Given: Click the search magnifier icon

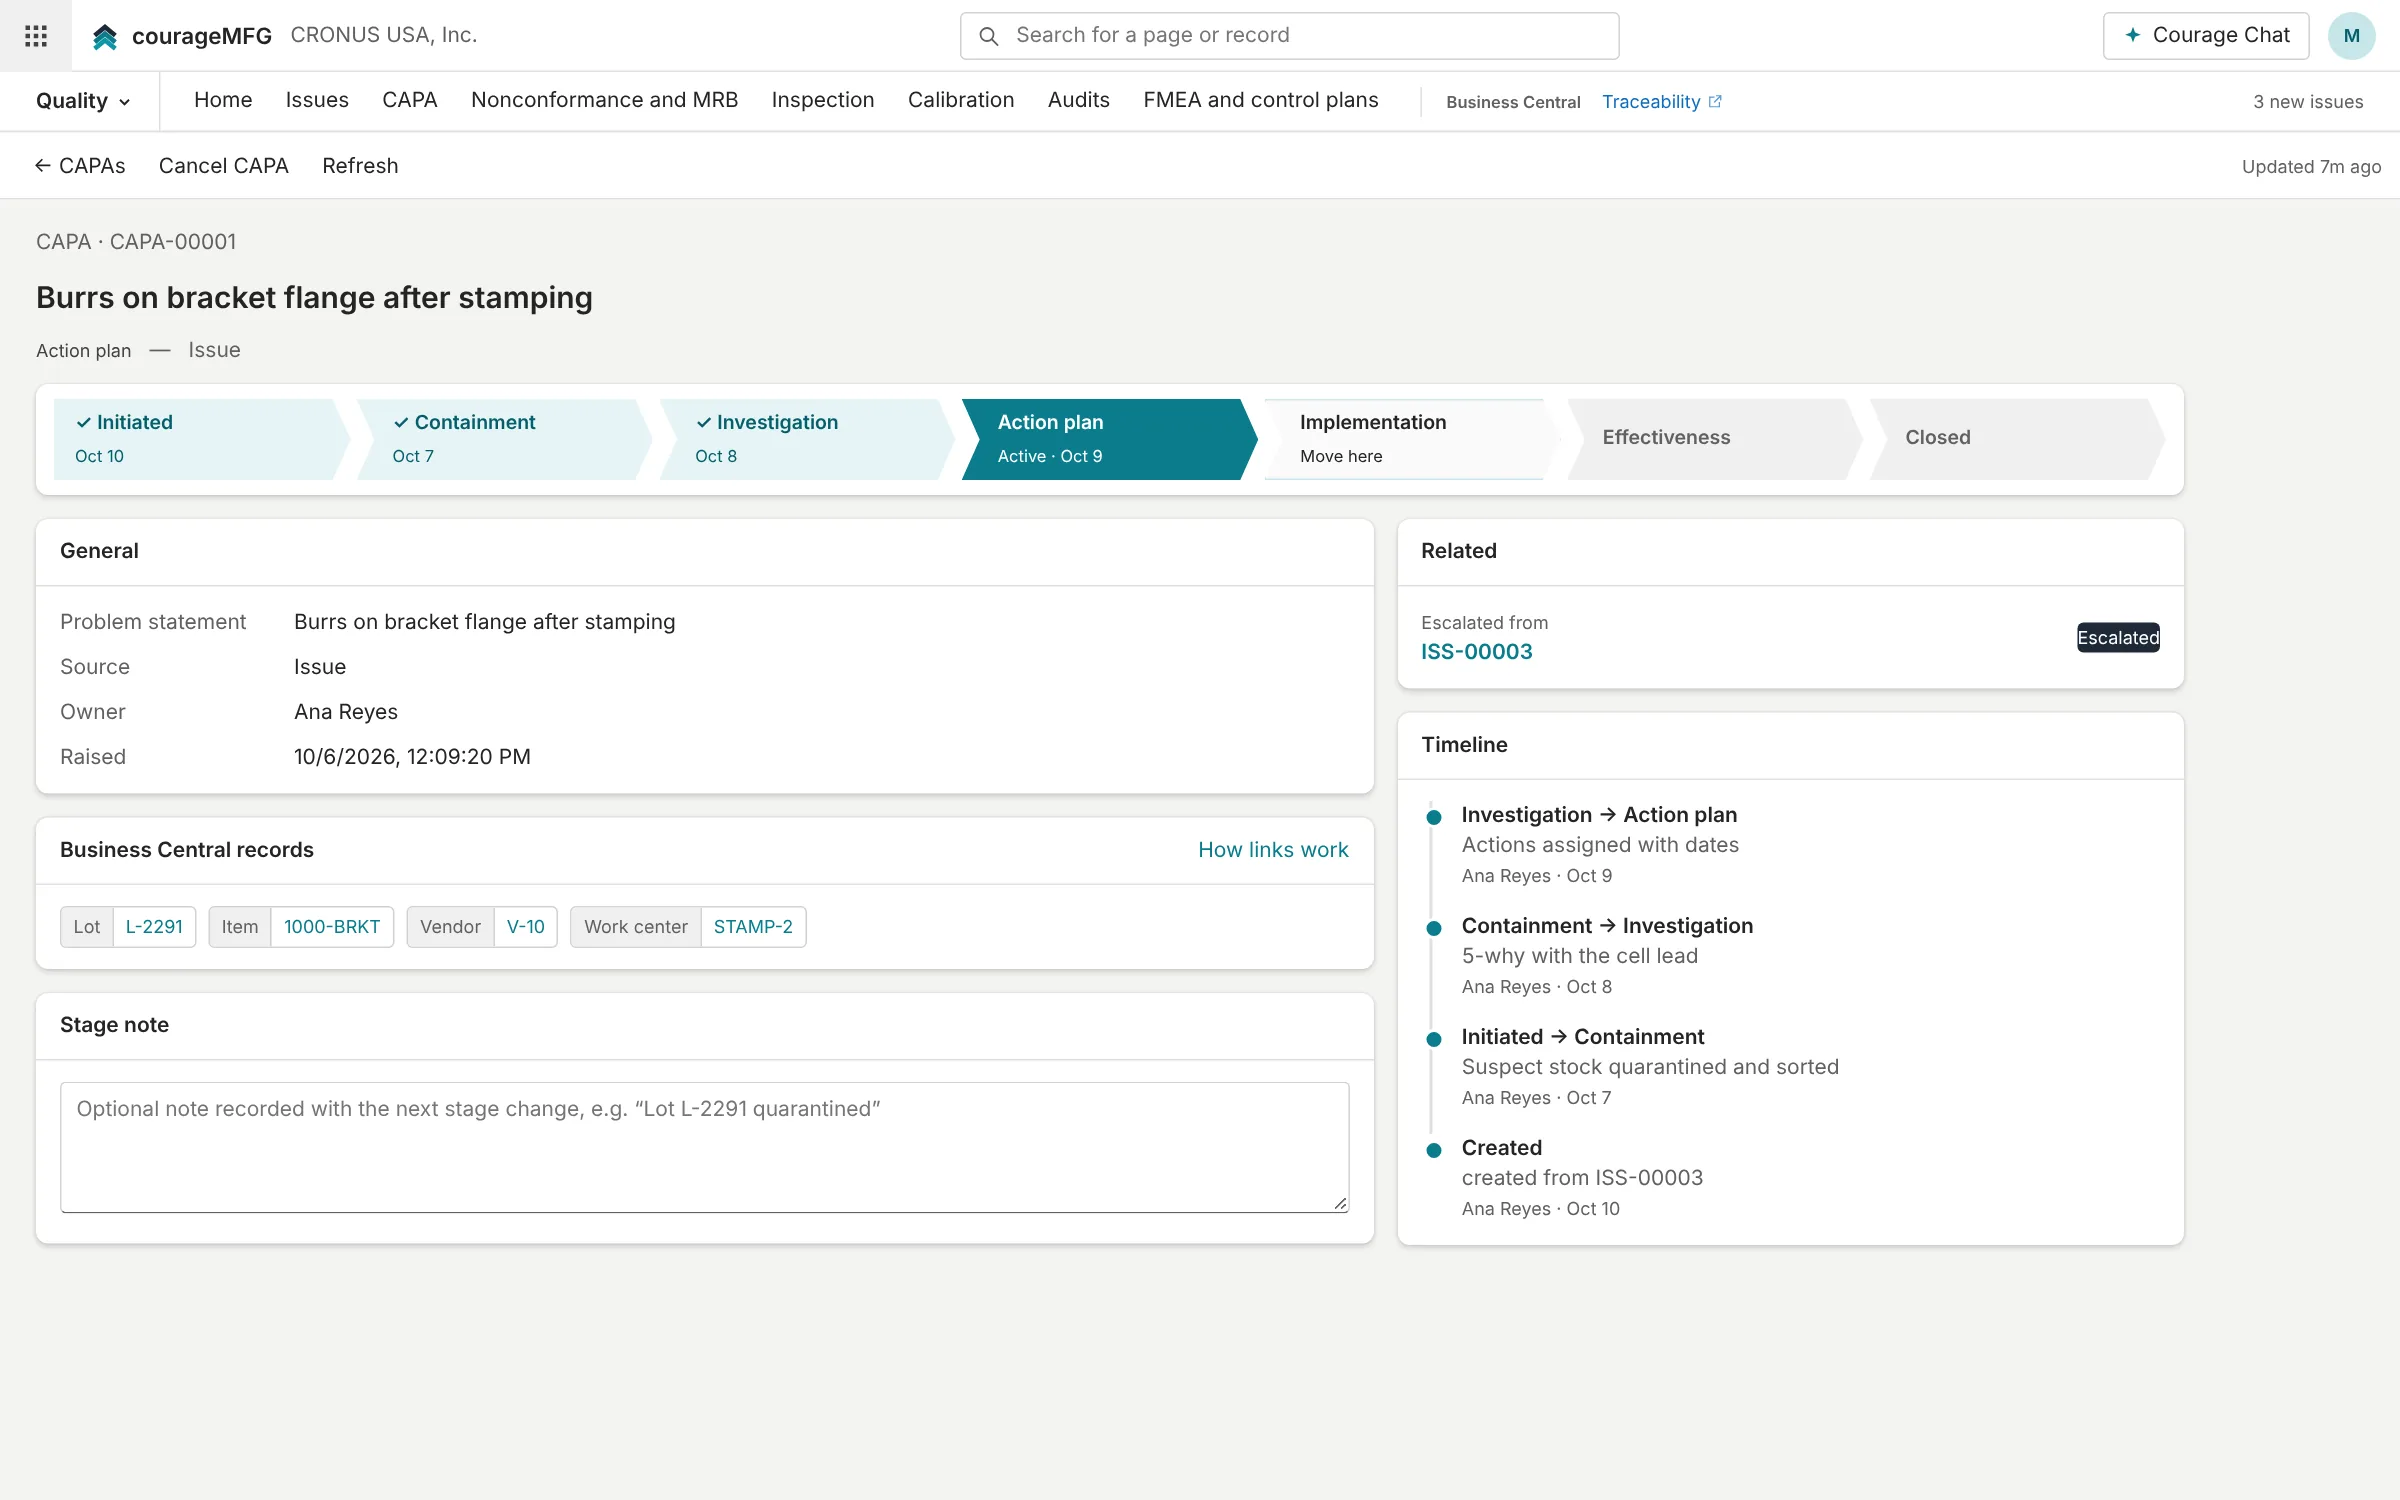Looking at the screenshot, I should coord(988,36).
